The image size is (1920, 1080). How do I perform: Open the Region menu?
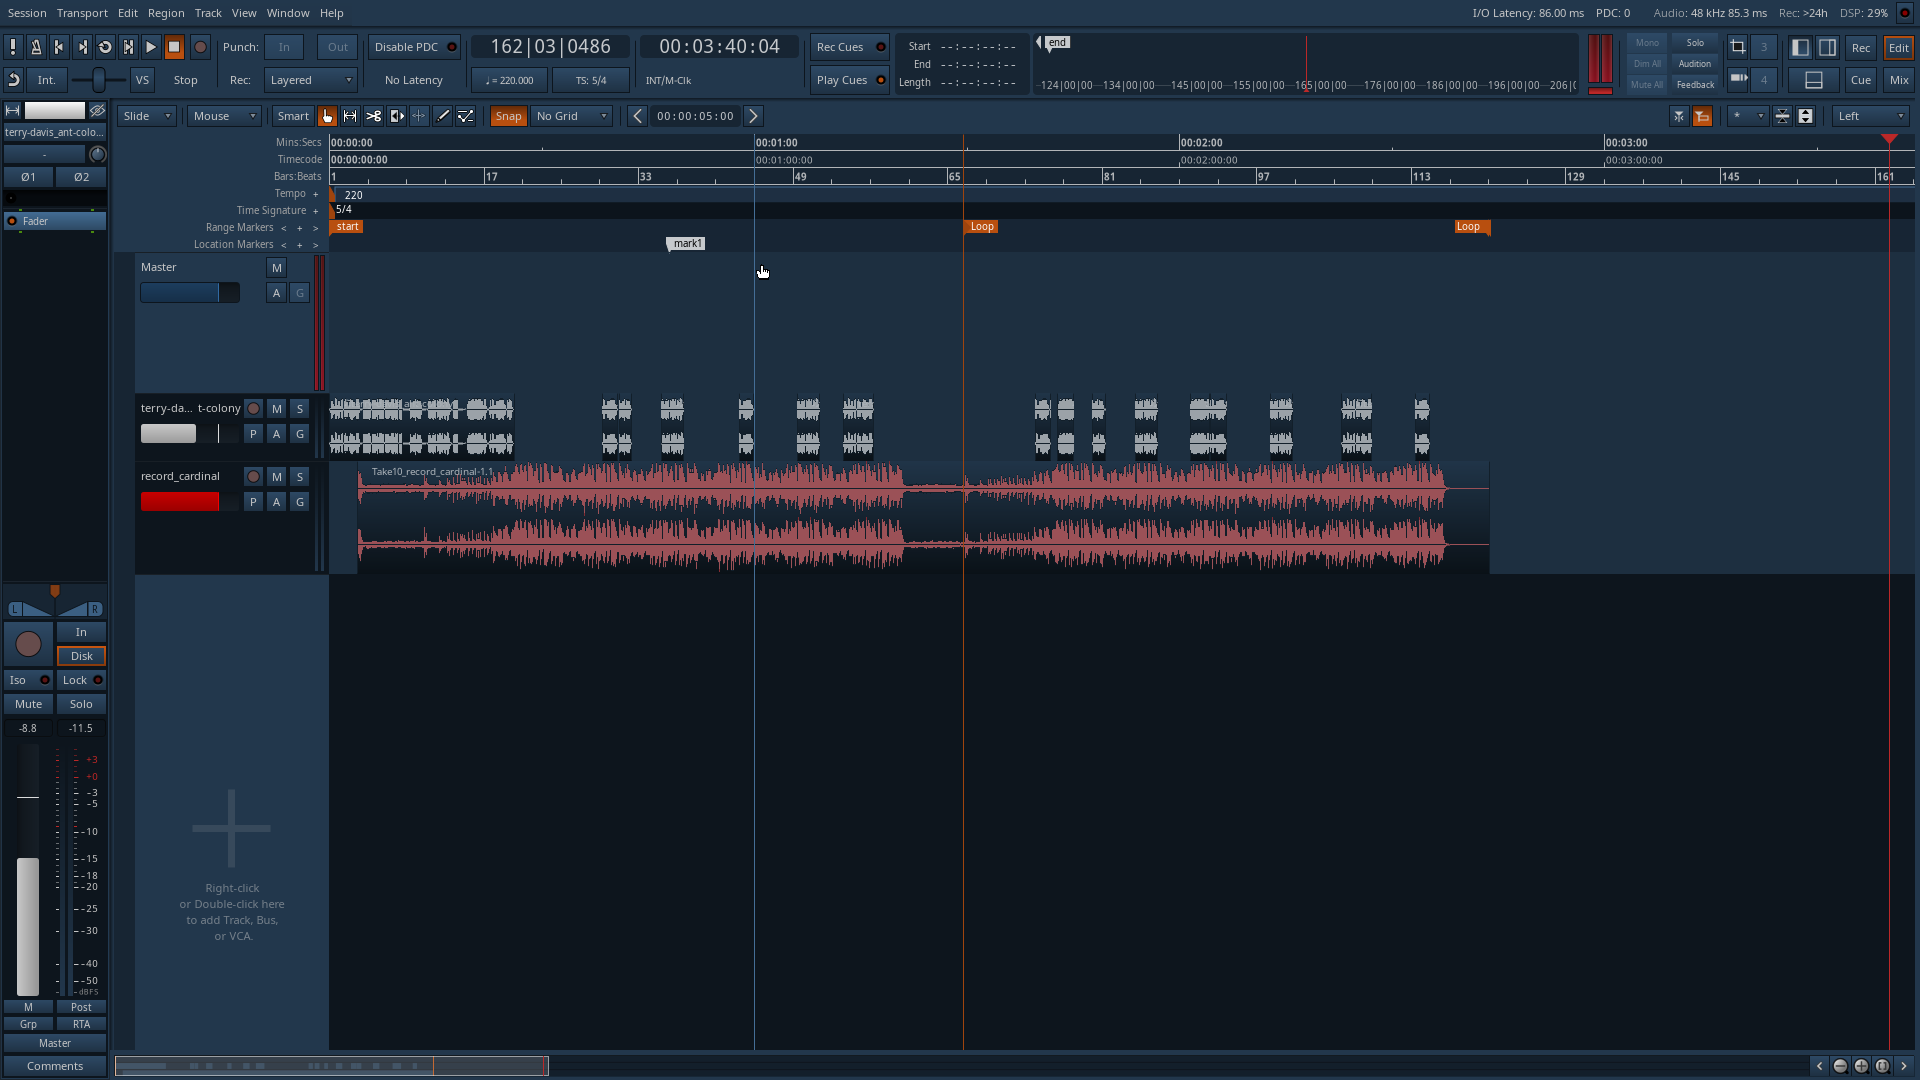[x=166, y=13]
